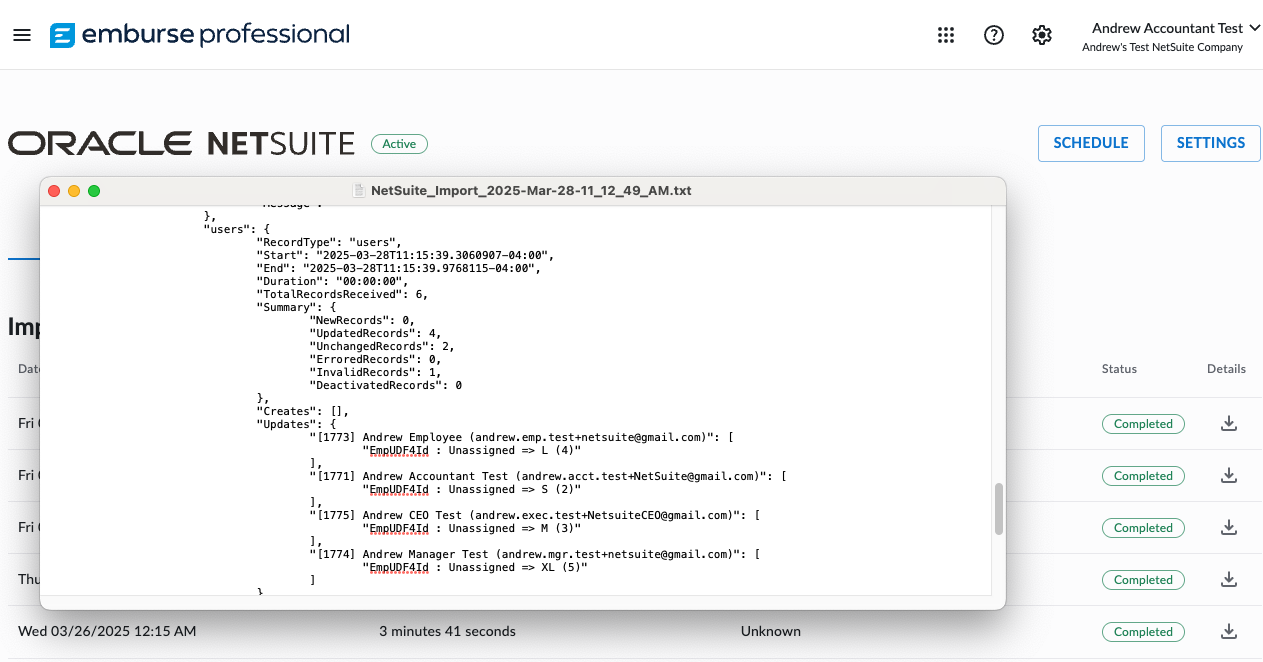The image size is (1263, 662).
Task: Click the Status column header
Action: click(x=1119, y=369)
